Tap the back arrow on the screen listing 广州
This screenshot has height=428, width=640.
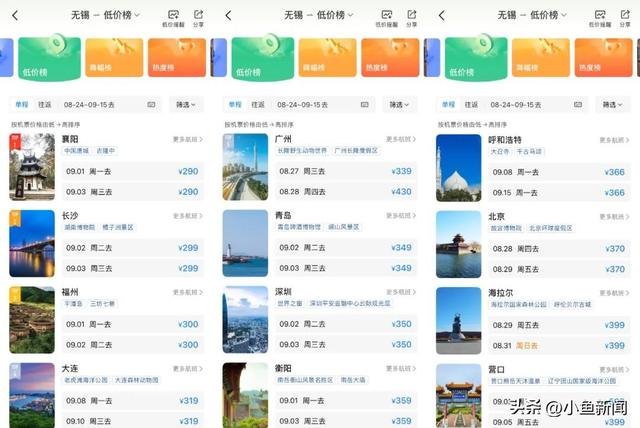click(x=229, y=16)
